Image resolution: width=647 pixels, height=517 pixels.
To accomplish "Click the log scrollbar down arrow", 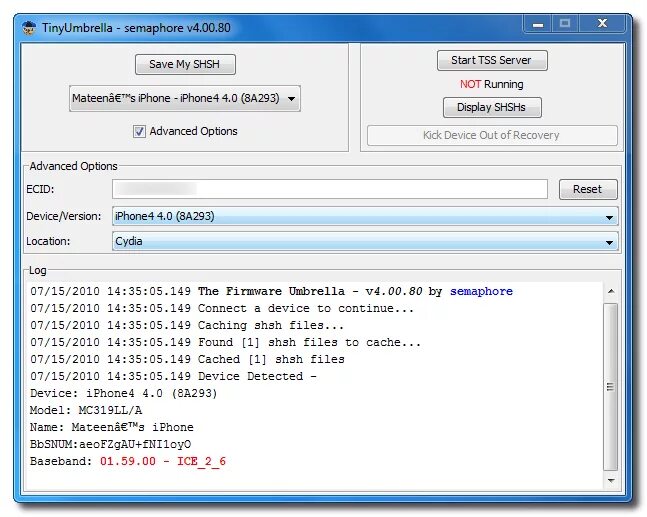I will 611,480.
